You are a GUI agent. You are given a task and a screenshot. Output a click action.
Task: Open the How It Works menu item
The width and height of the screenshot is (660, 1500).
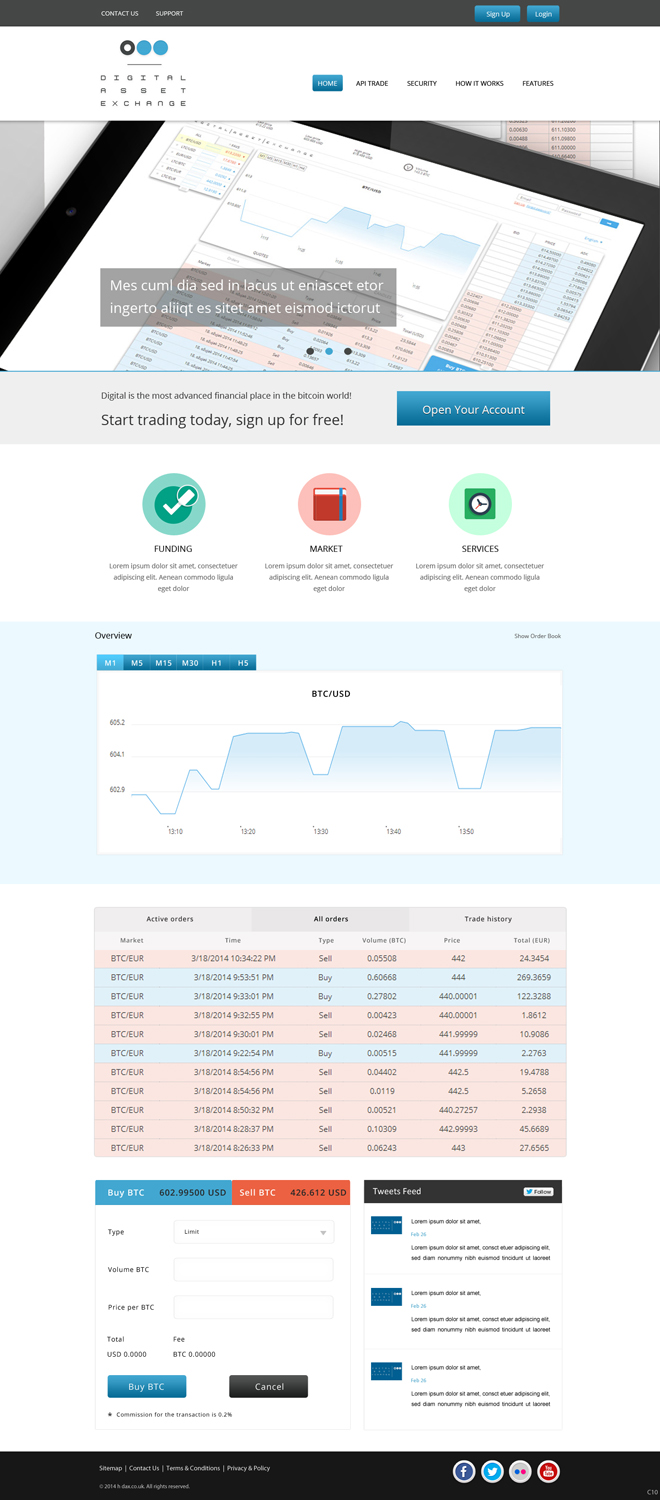[x=479, y=84]
